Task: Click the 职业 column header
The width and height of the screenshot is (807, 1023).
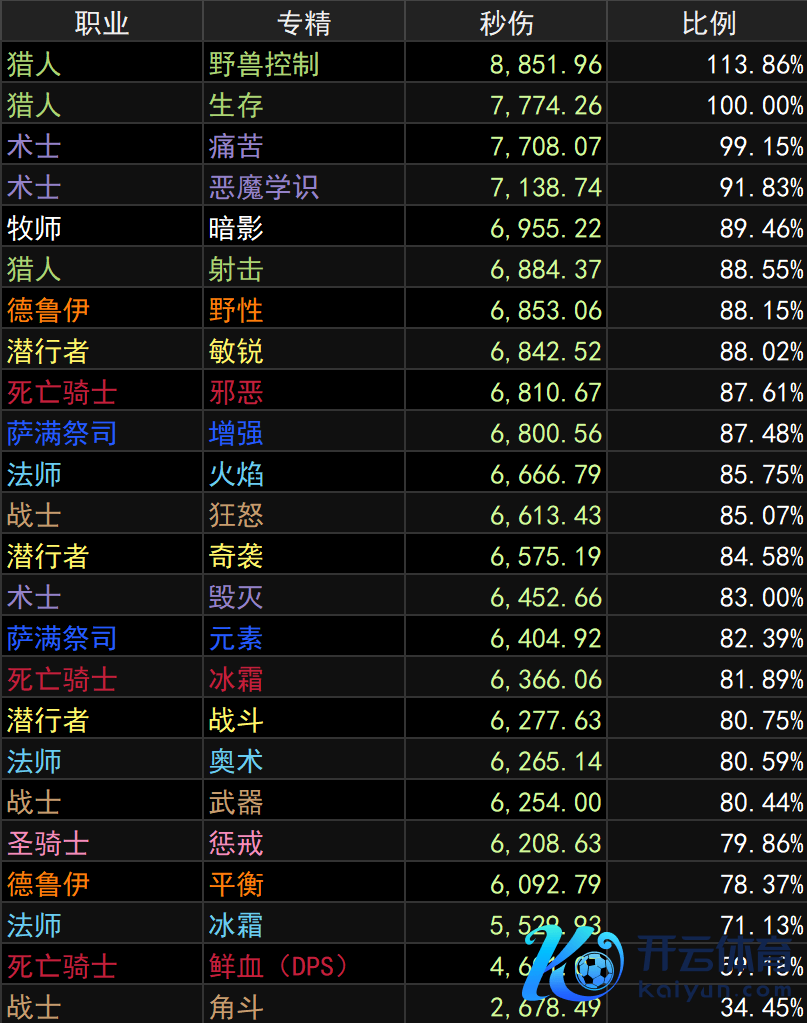Action: (x=102, y=22)
